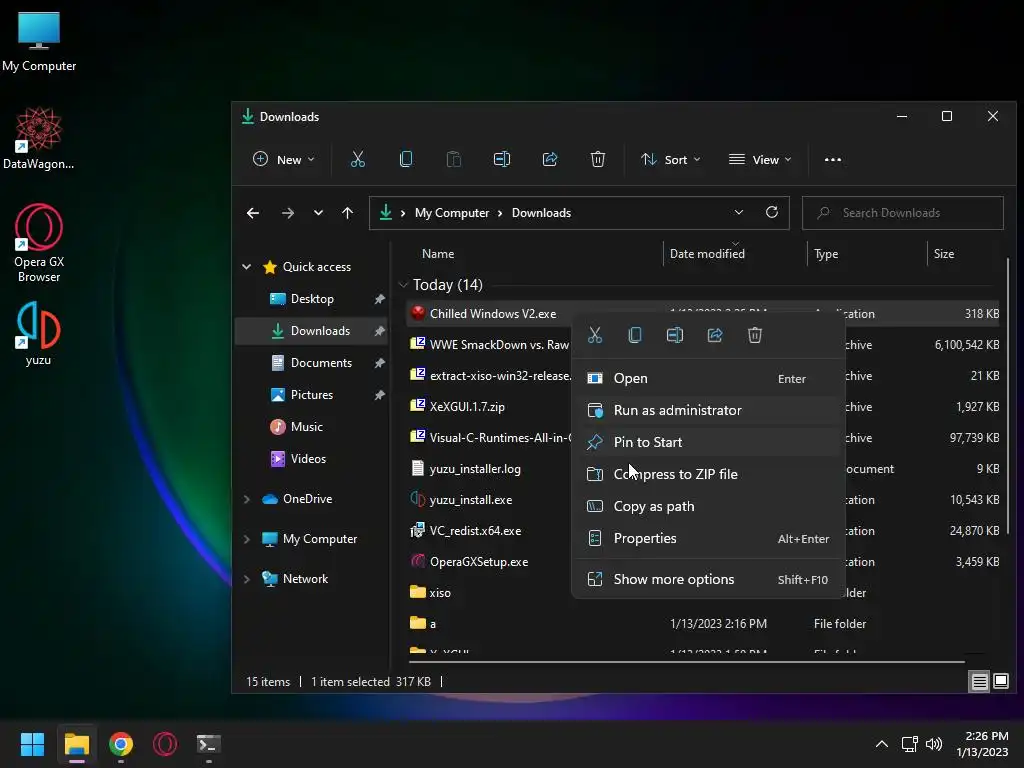Choose Run as administrator
The height and width of the screenshot is (768, 1024).
[709, 410]
